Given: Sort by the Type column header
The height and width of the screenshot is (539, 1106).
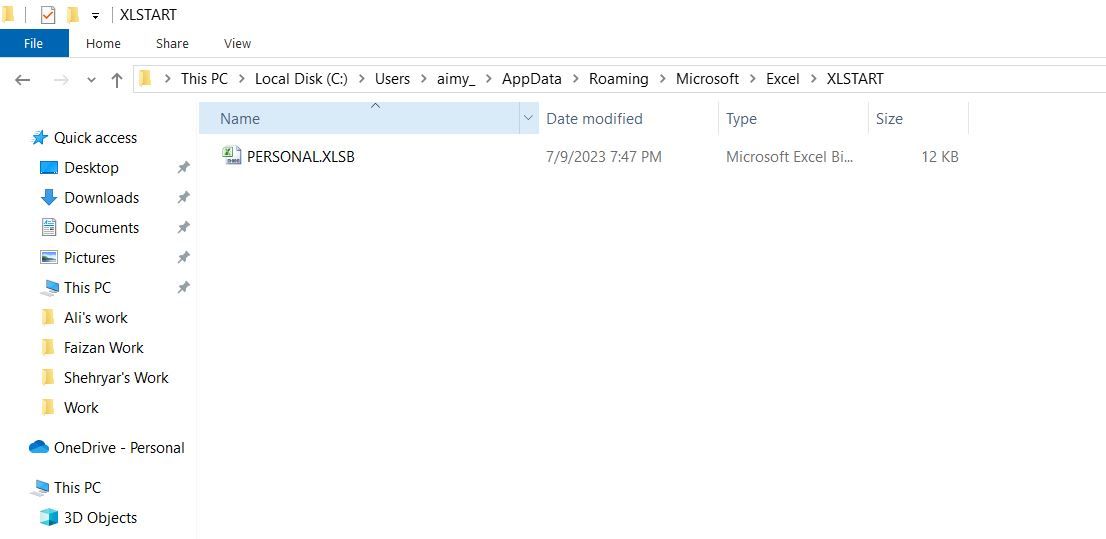Looking at the screenshot, I should 794,119.
